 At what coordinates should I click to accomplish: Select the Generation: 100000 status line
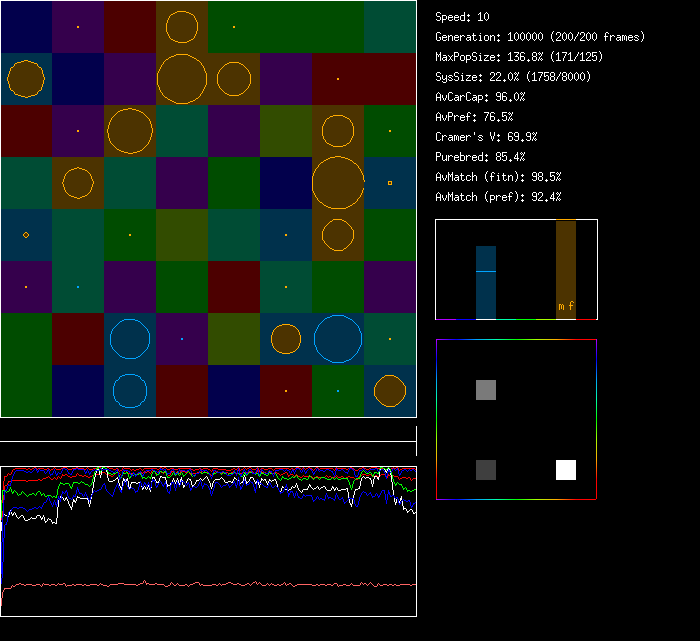coord(540,37)
